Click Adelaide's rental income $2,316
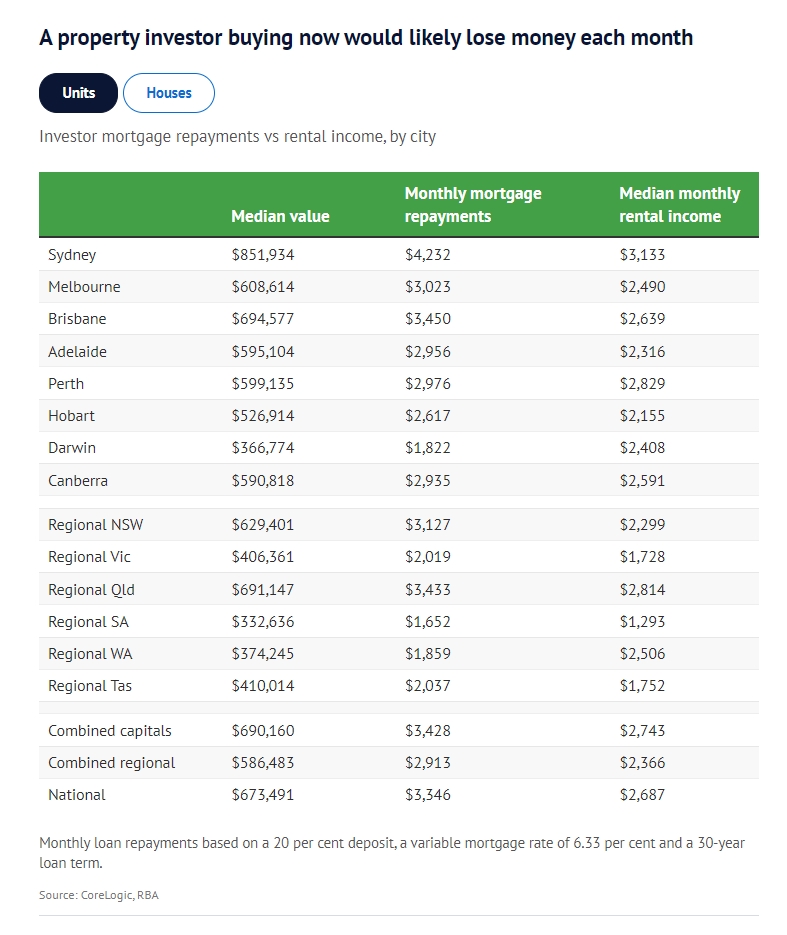 pos(642,352)
